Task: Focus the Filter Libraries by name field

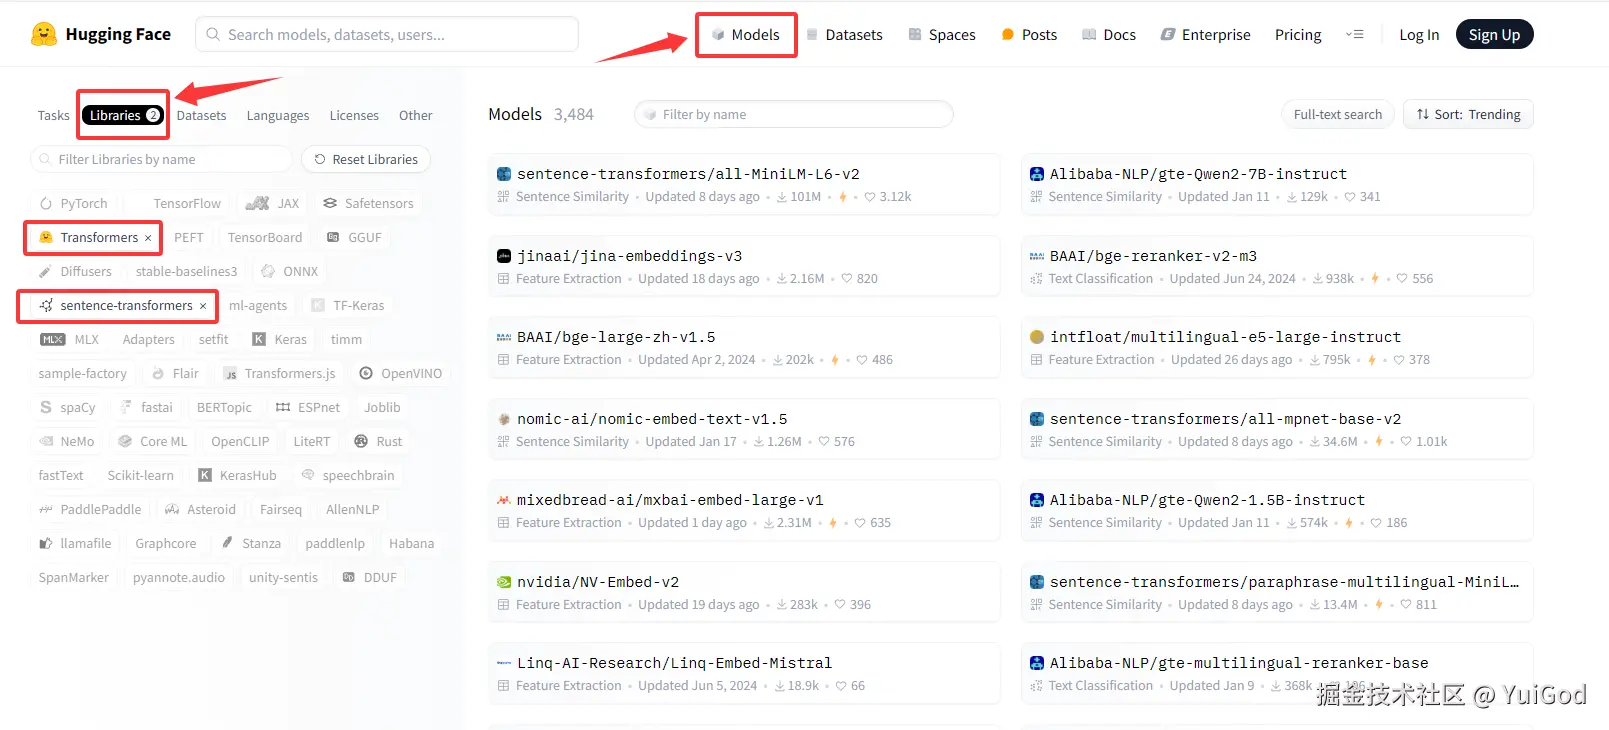Action: [161, 159]
